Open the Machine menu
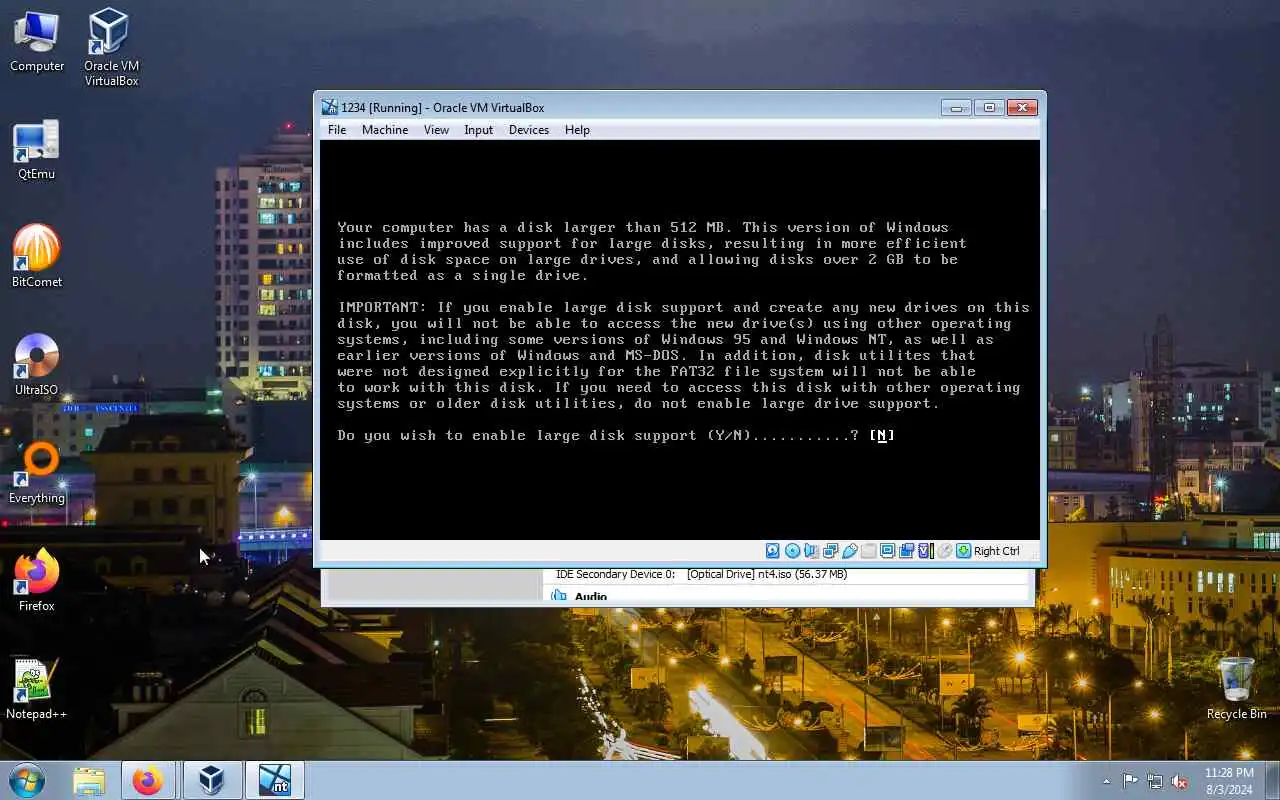 tap(385, 130)
